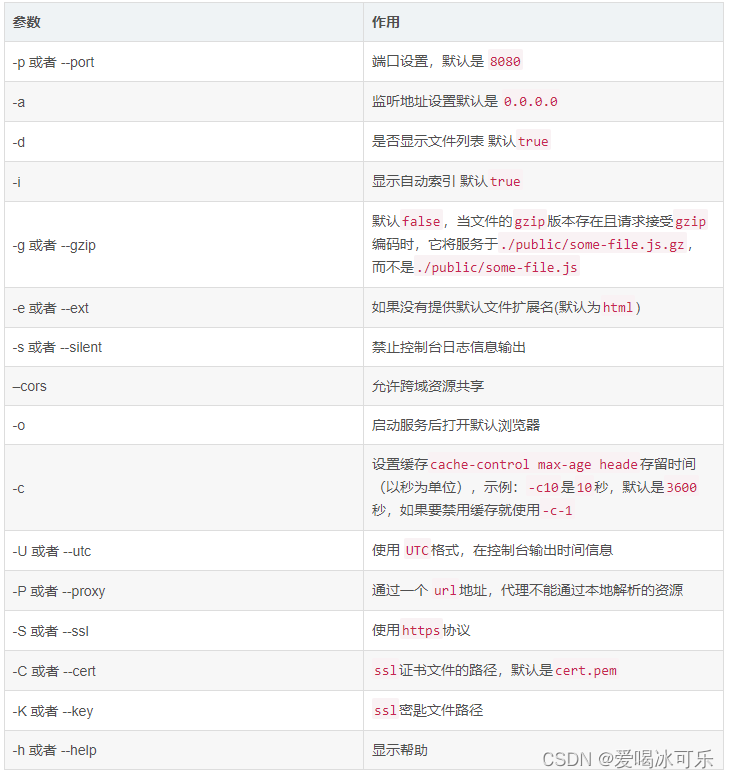This screenshot has height=778, width=729.
Task: Select the '-s 或者 --silent' parameter cell
Action: coord(184,347)
